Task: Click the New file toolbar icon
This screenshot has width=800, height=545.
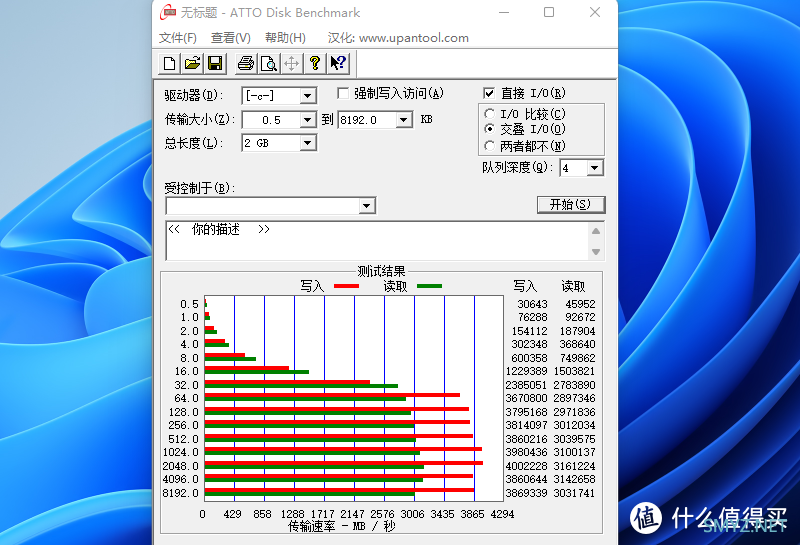Action: point(169,63)
